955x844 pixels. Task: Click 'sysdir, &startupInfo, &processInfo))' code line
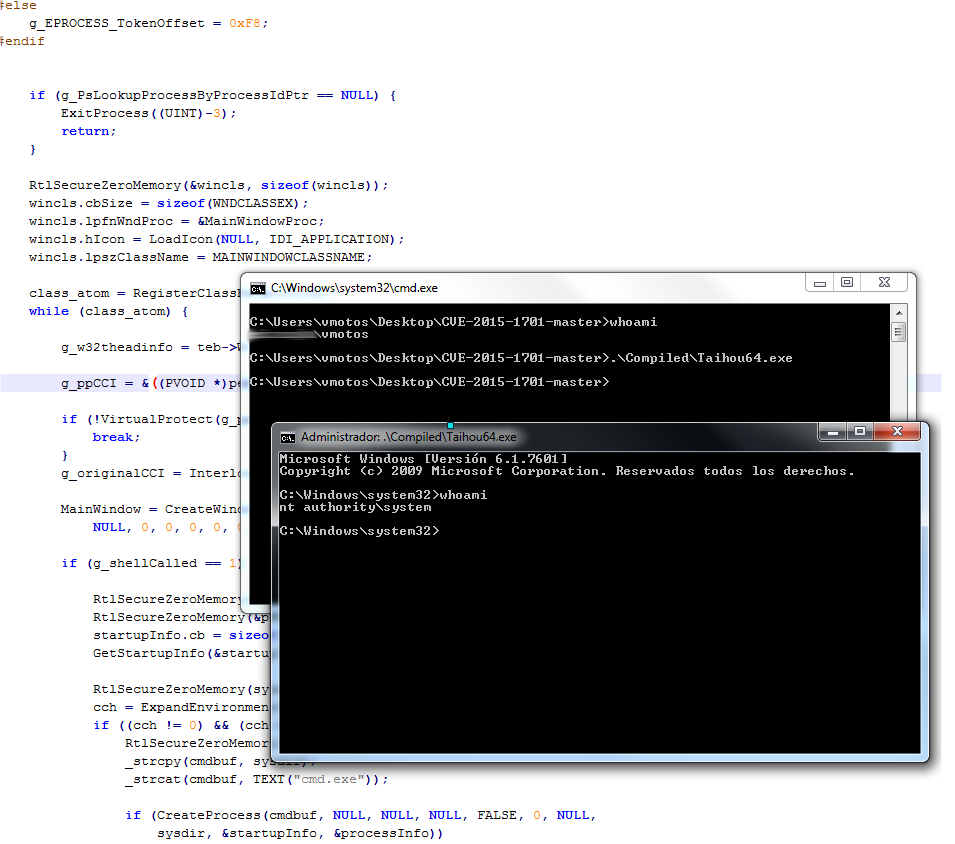click(300, 834)
